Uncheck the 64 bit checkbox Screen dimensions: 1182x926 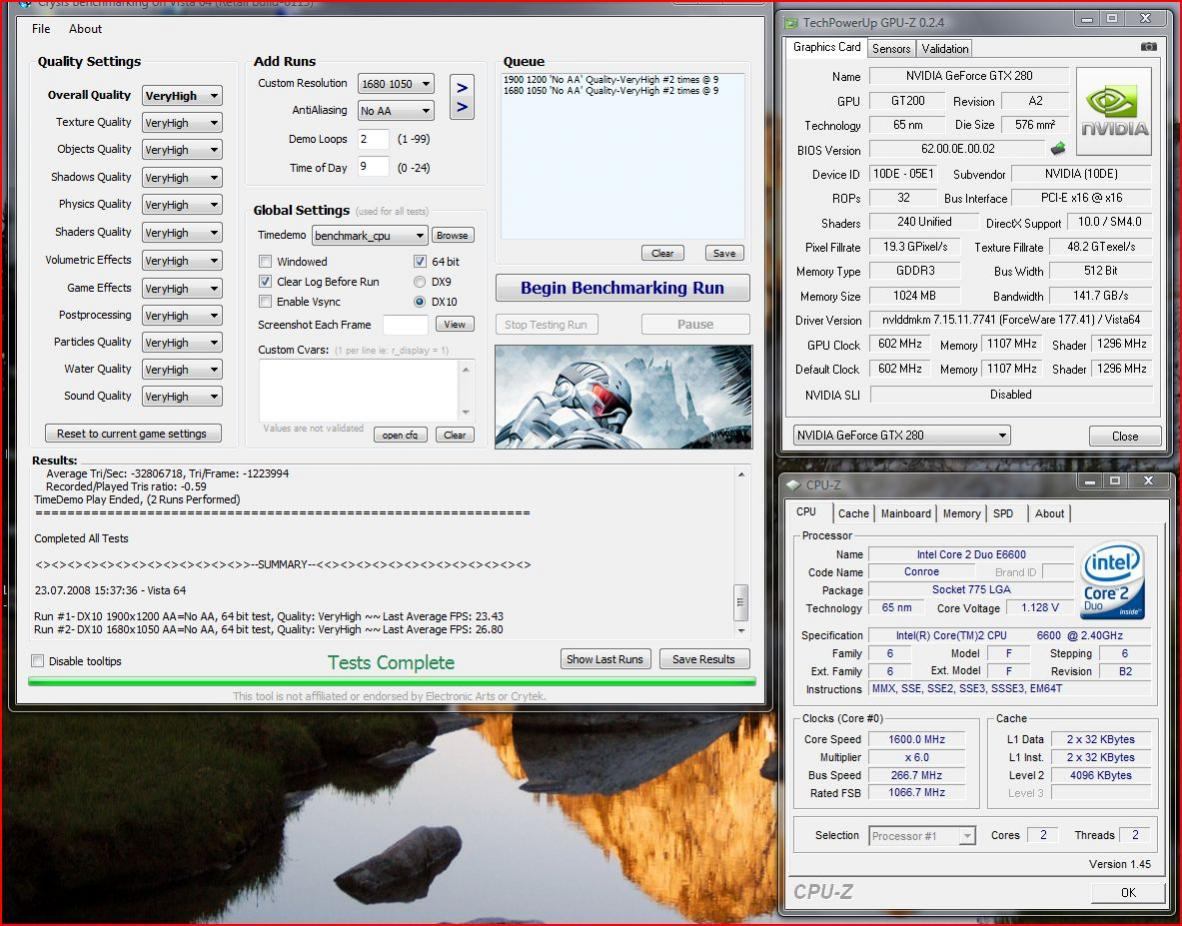click(x=420, y=262)
